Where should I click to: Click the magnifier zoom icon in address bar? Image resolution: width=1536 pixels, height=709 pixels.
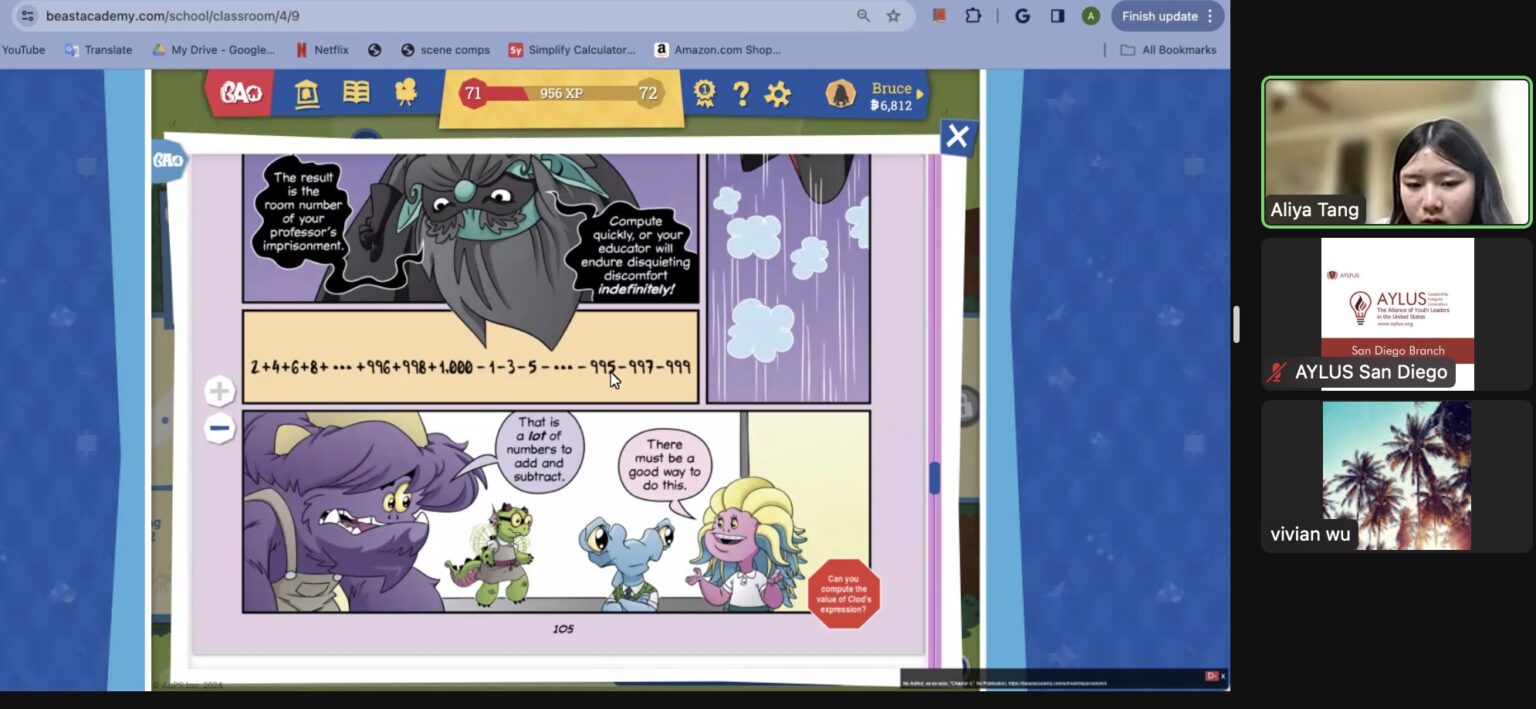tap(863, 16)
